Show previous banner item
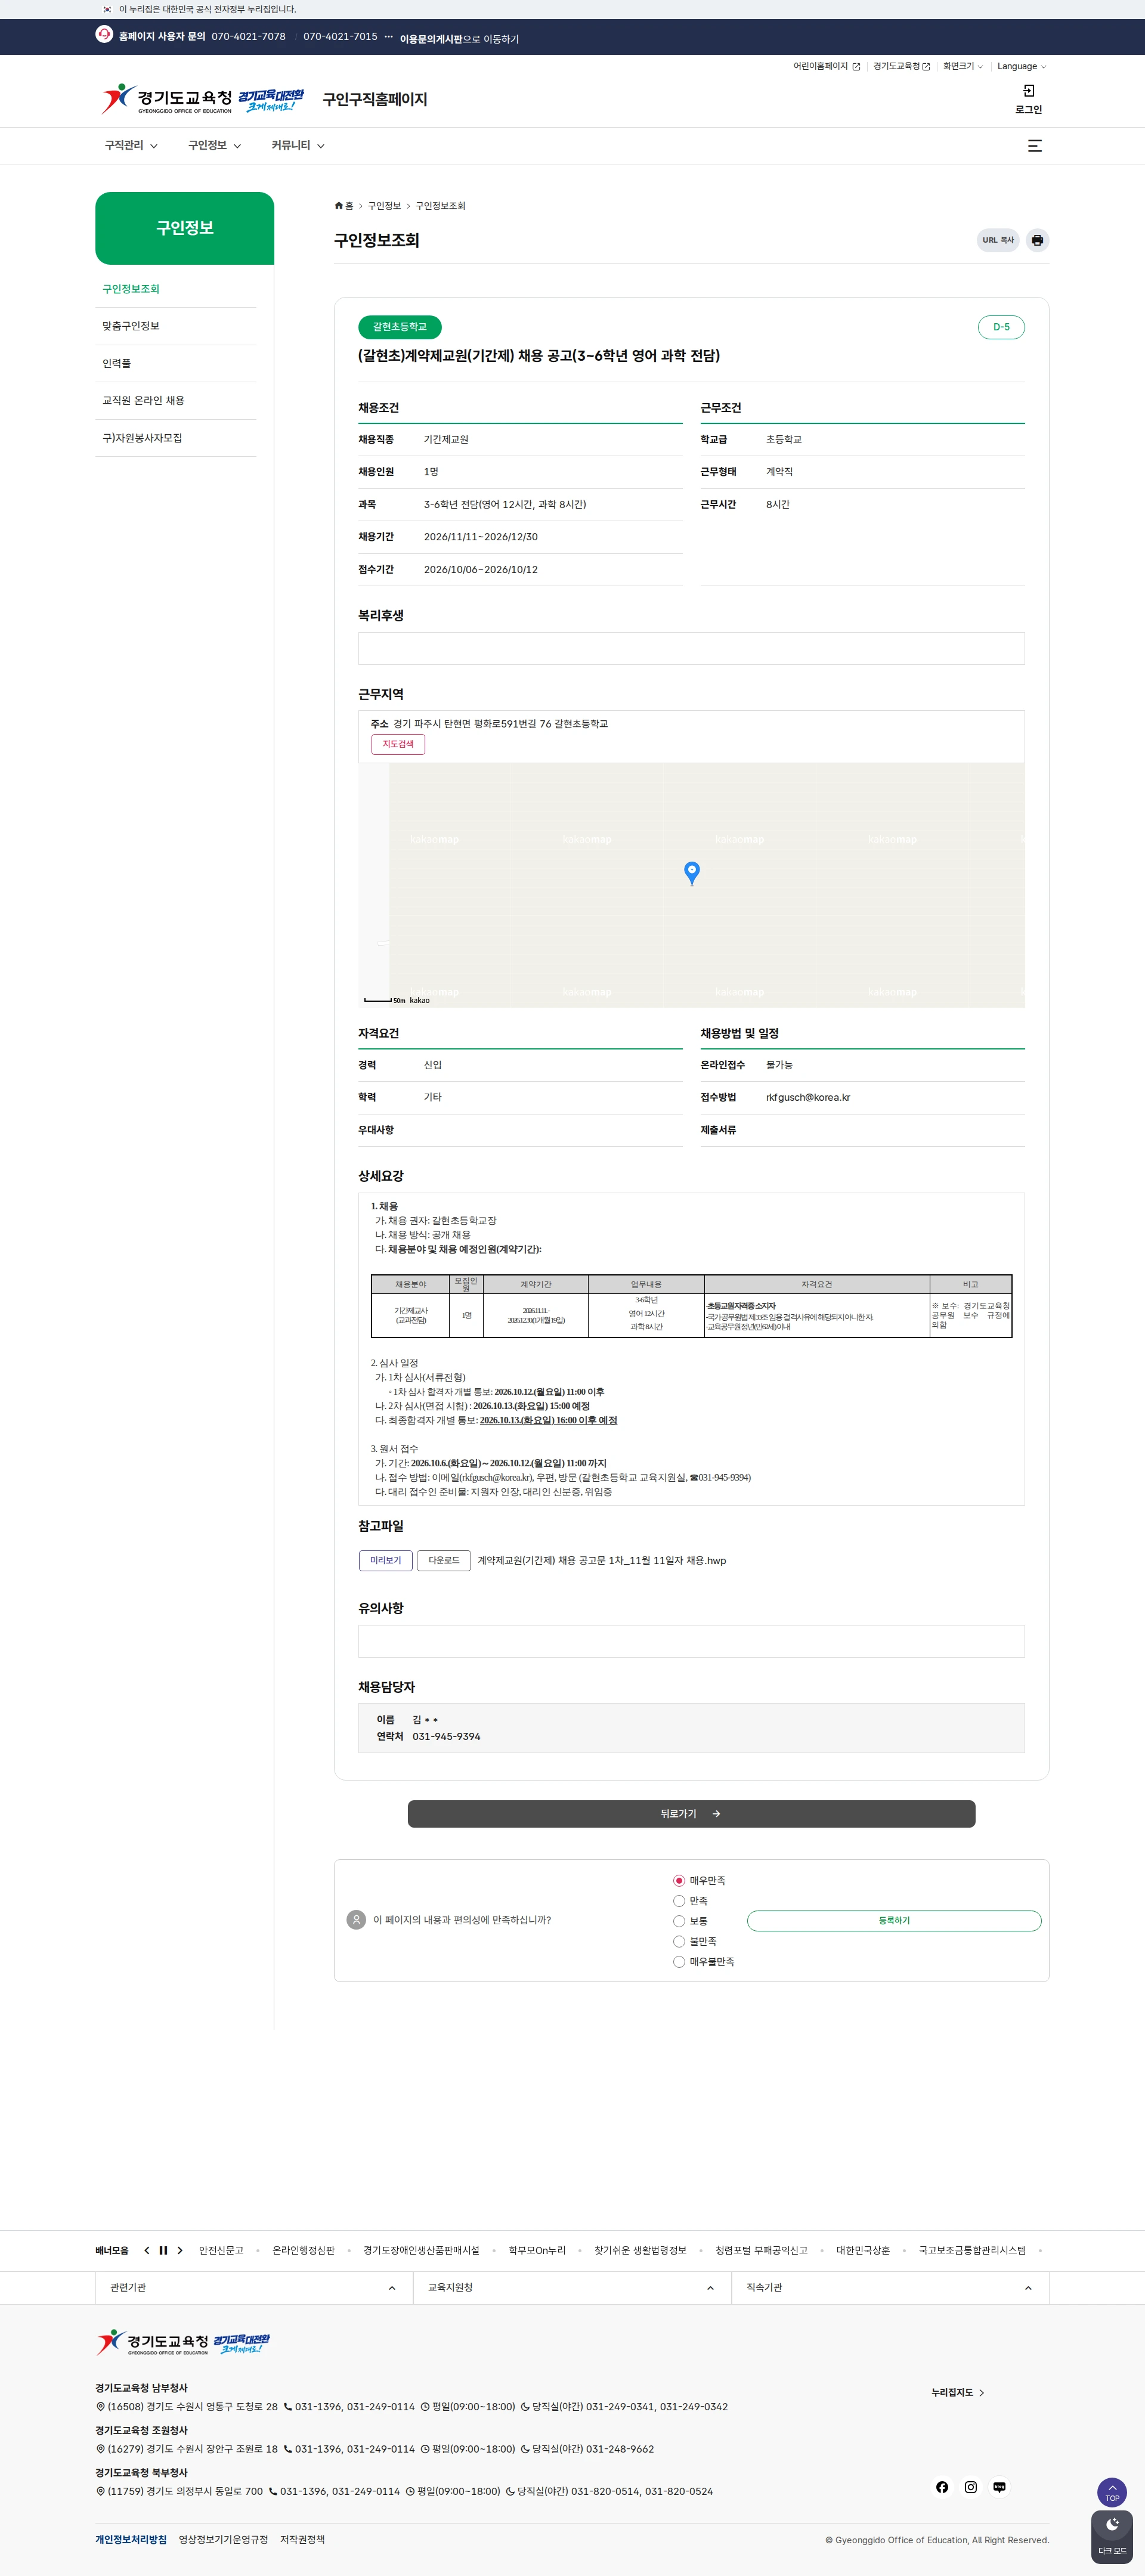This screenshot has height=2576, width=1145. (x=146, y=2250)
